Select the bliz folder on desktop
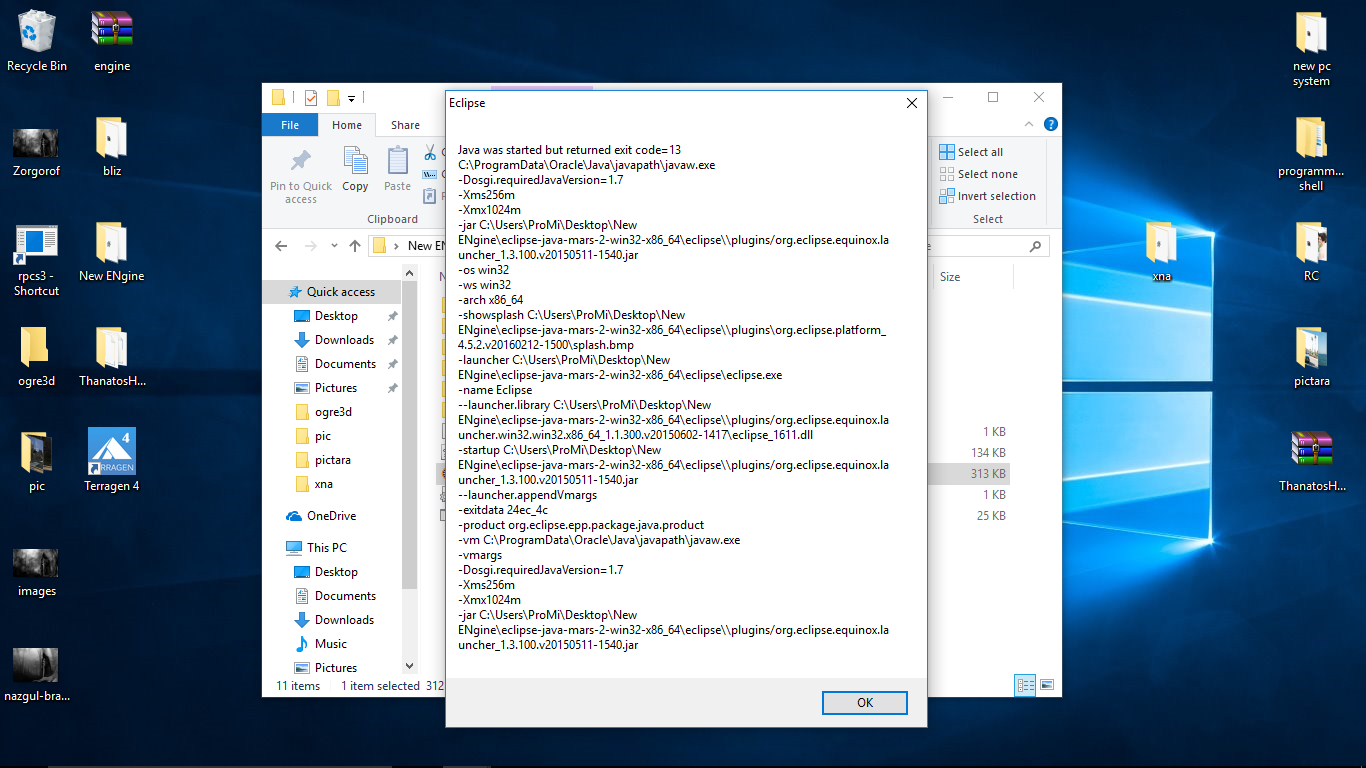1366x768 pixels. pos(112,146)
